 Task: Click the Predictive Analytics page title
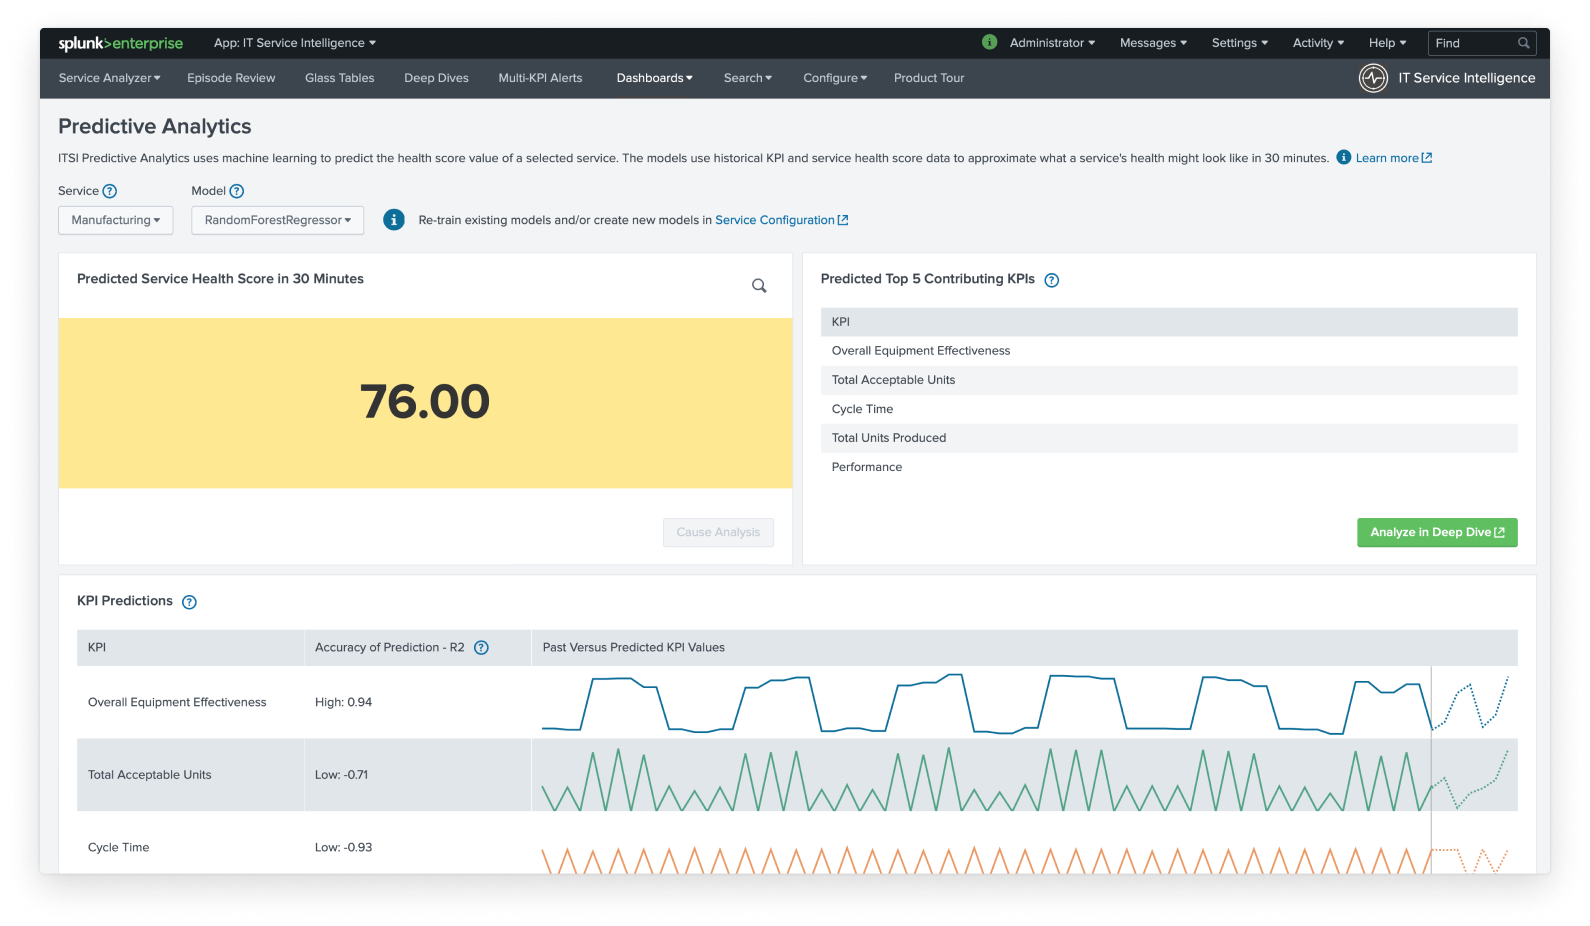(x=155, y=127)
